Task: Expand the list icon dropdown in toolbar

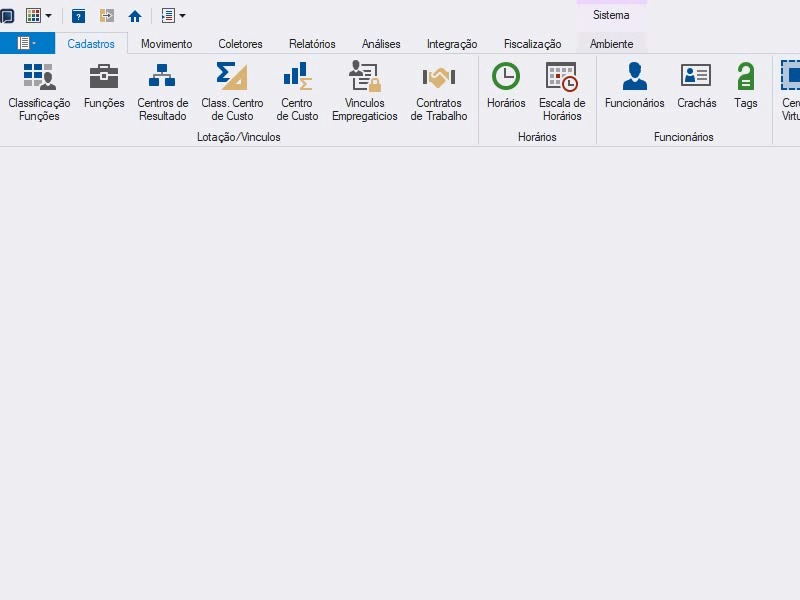Action: tap(182, 16)
